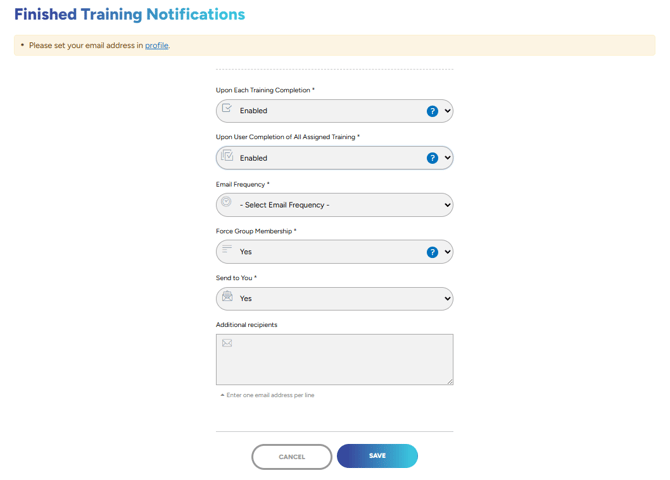Viewport: 670px width, 480px height.
Task: Click checkmark icon in Each Training Completion field
Action: tap(227, 108)
